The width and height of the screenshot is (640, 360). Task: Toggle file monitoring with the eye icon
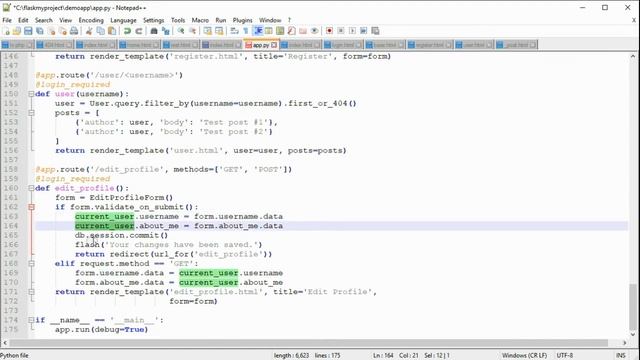click(x=314, y=31)
